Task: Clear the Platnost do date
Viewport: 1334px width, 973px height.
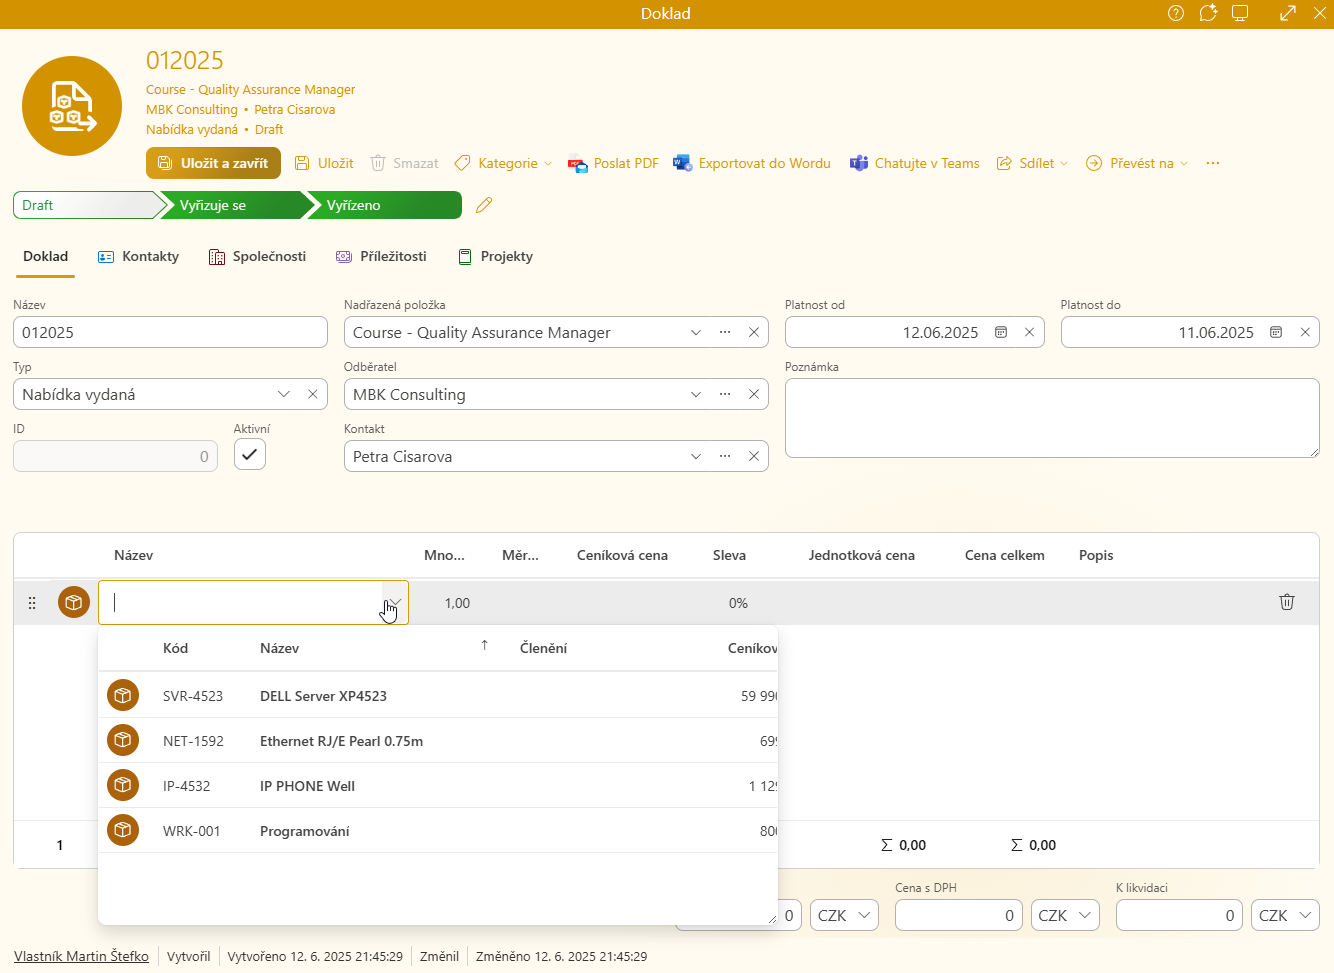Action: [x=1305, y=332]
